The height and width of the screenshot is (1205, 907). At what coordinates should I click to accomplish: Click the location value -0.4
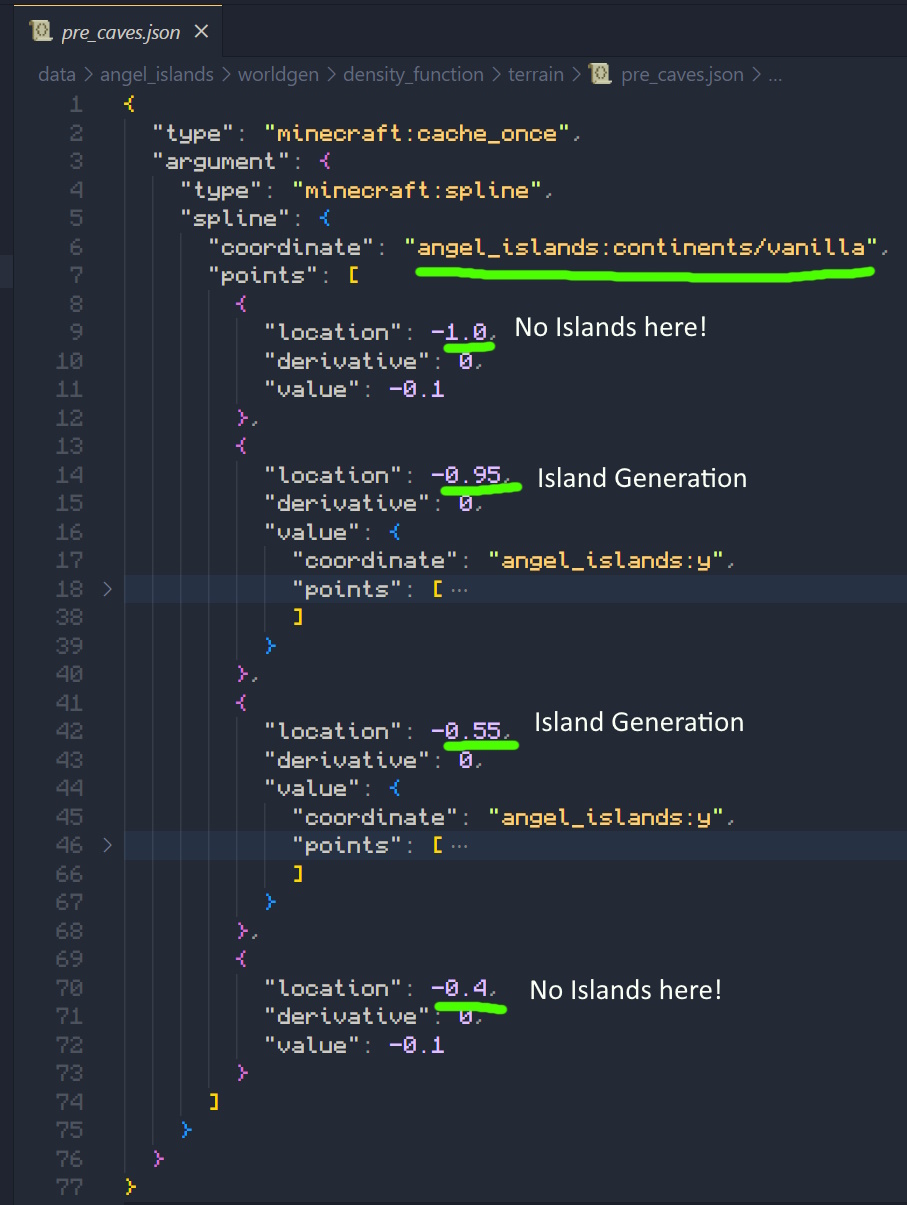(x=459, y=988)
